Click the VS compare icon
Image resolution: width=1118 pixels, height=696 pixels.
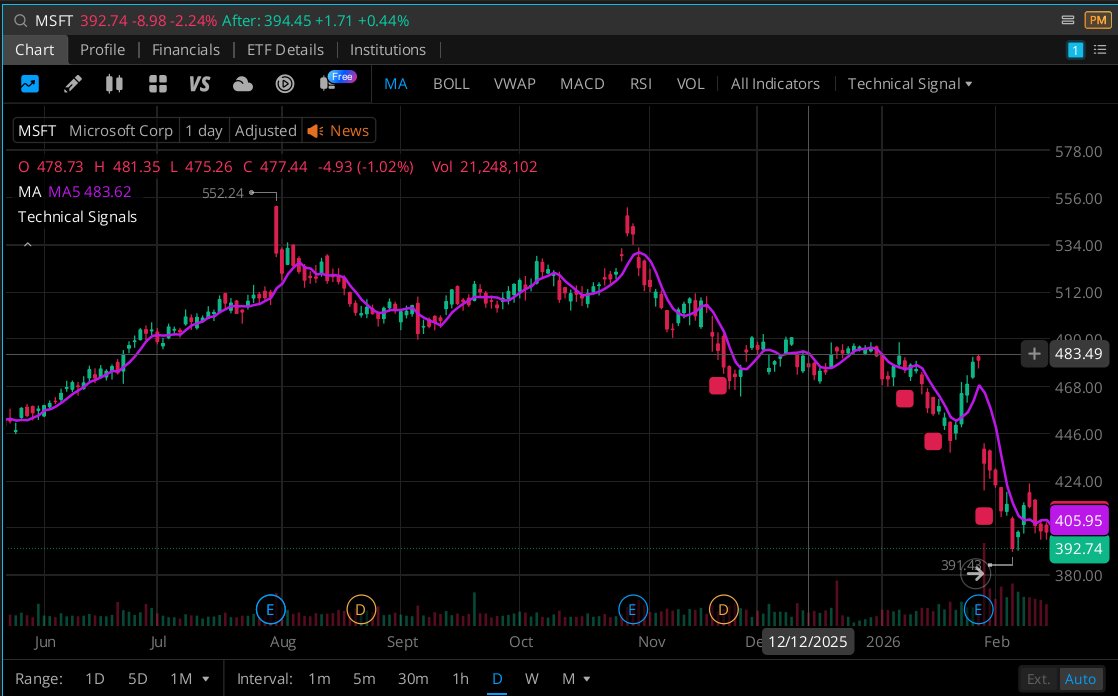(x=200, y=84)
